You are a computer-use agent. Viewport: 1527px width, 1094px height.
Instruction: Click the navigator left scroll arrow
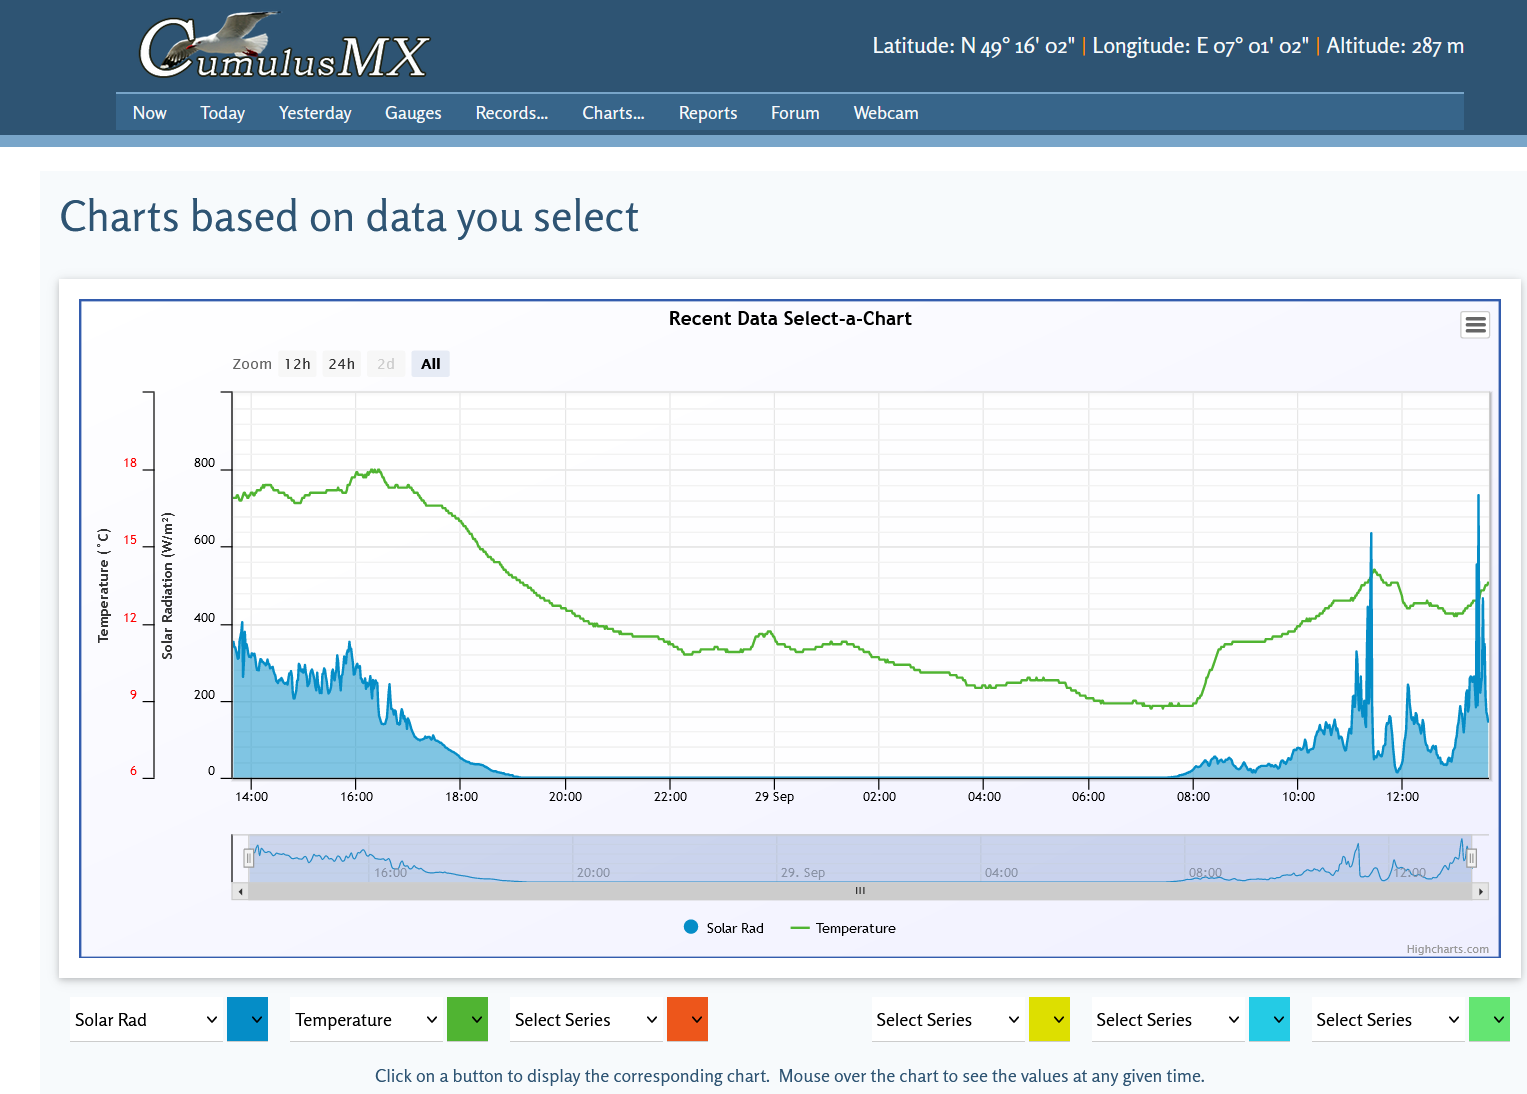(240, 891)
